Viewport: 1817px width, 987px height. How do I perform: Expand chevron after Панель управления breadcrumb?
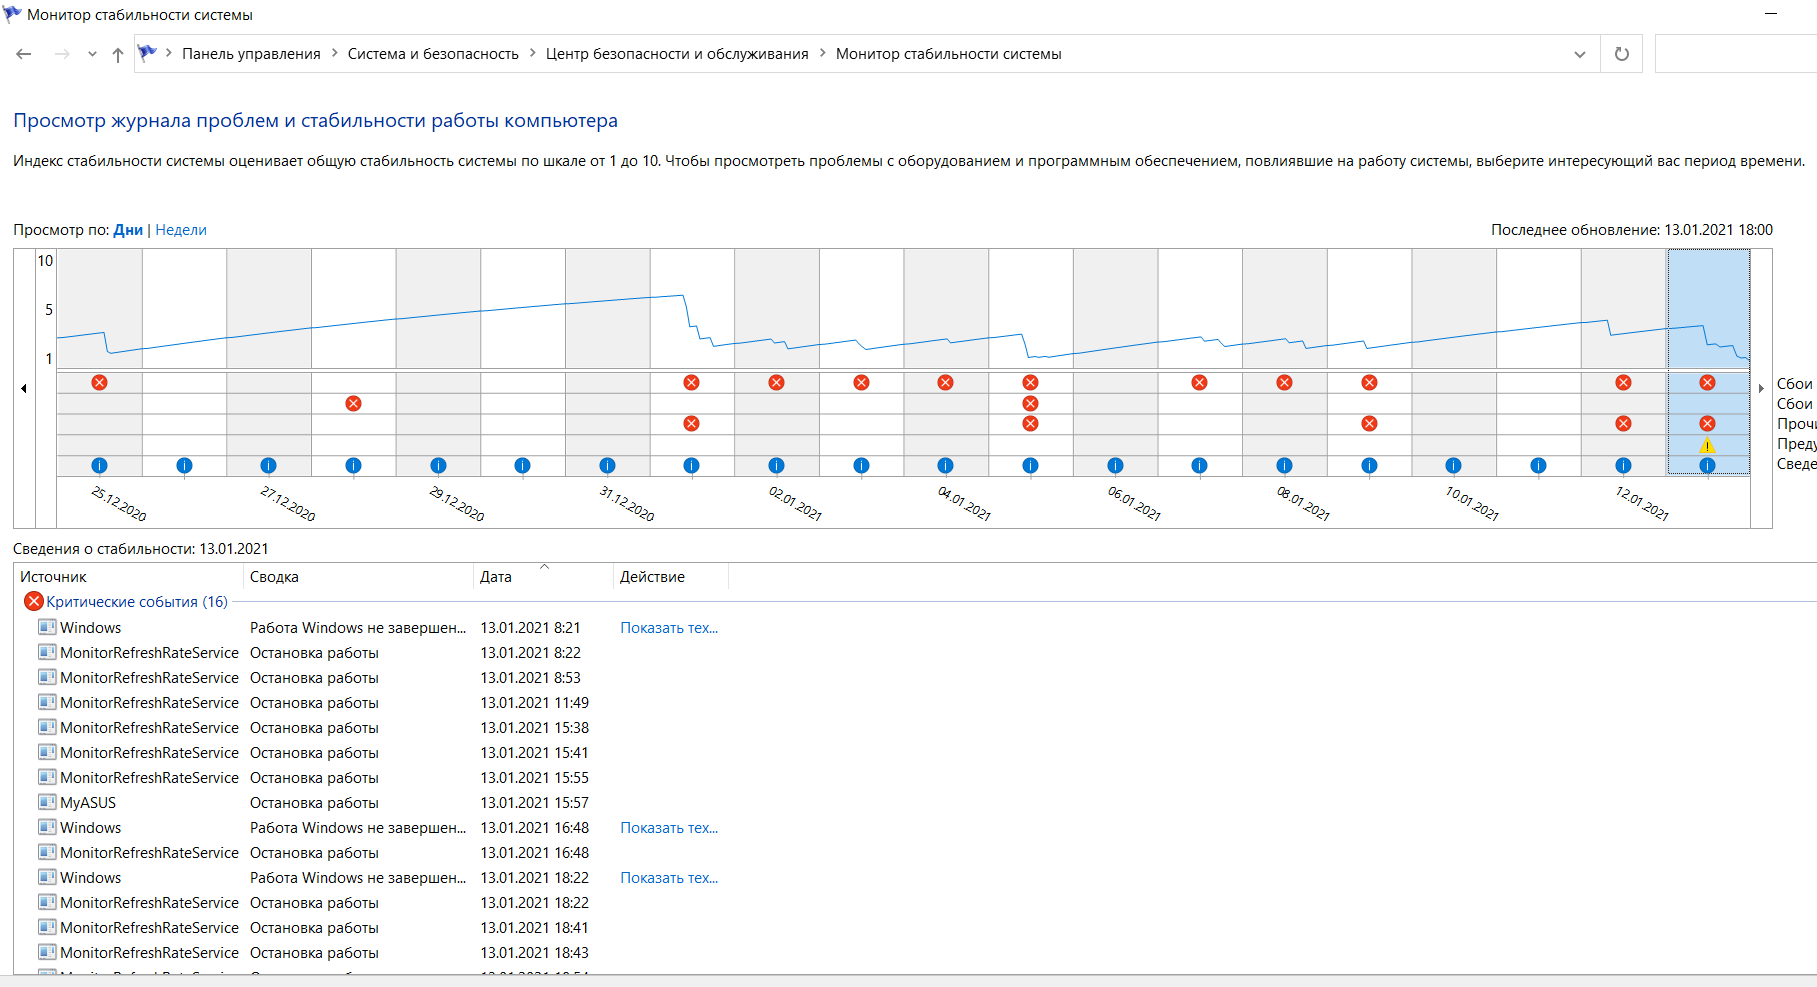pos(334,53)
